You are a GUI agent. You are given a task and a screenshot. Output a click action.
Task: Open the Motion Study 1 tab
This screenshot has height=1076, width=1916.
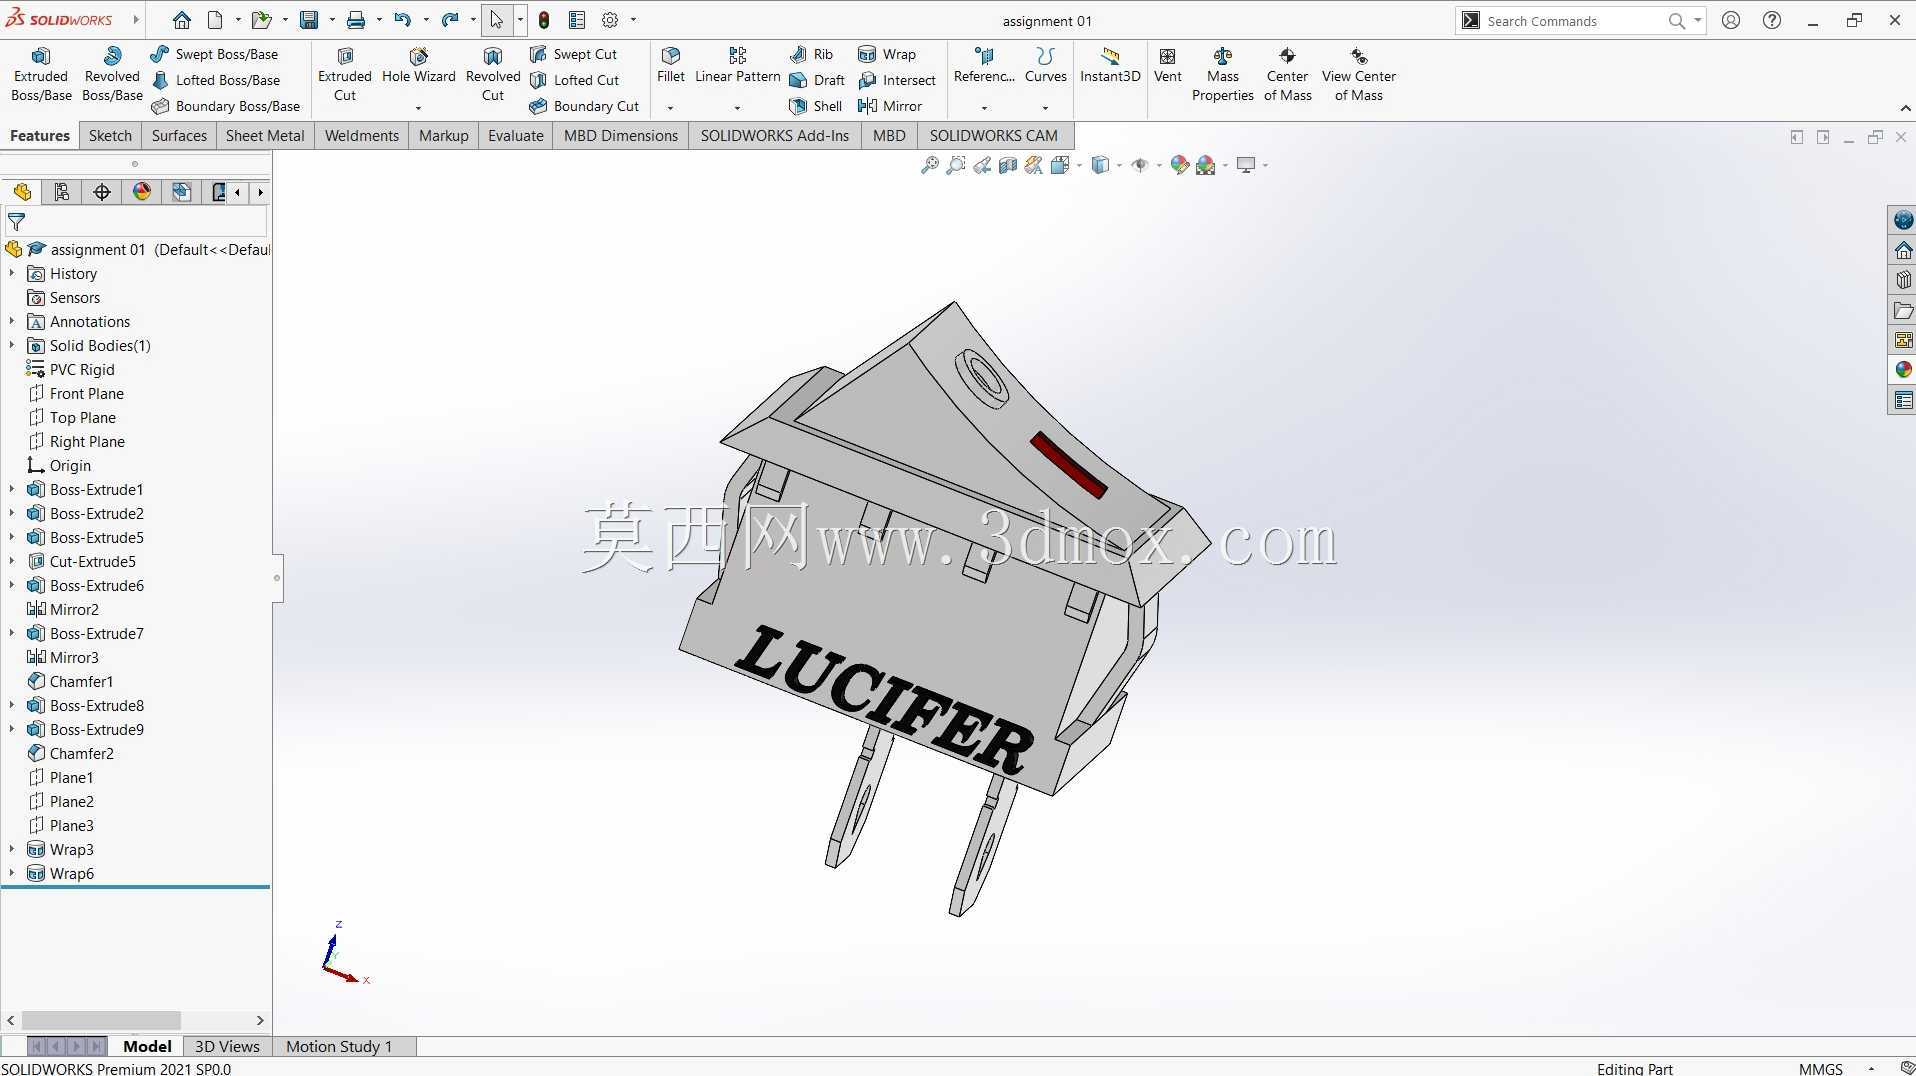tap(339, 1046)
